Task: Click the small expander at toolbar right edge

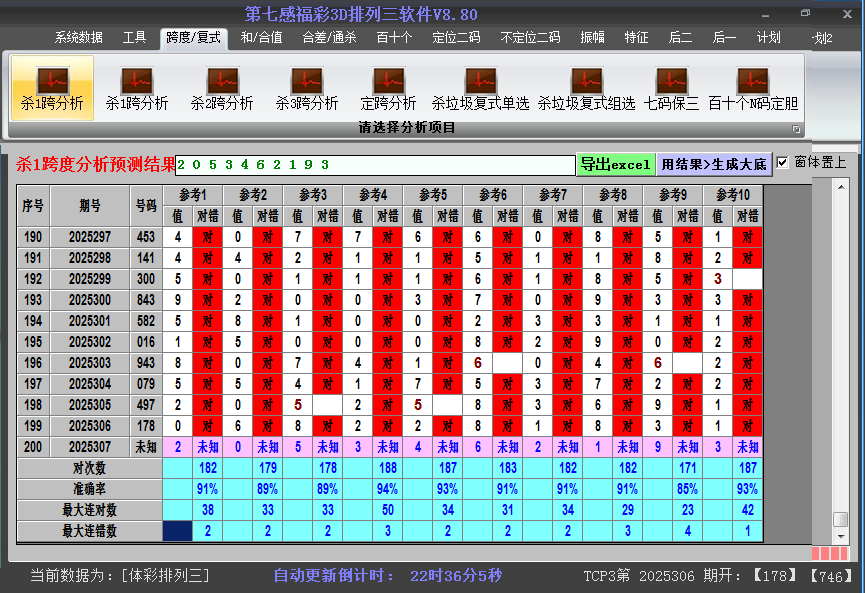Action: tap(795, 128)
